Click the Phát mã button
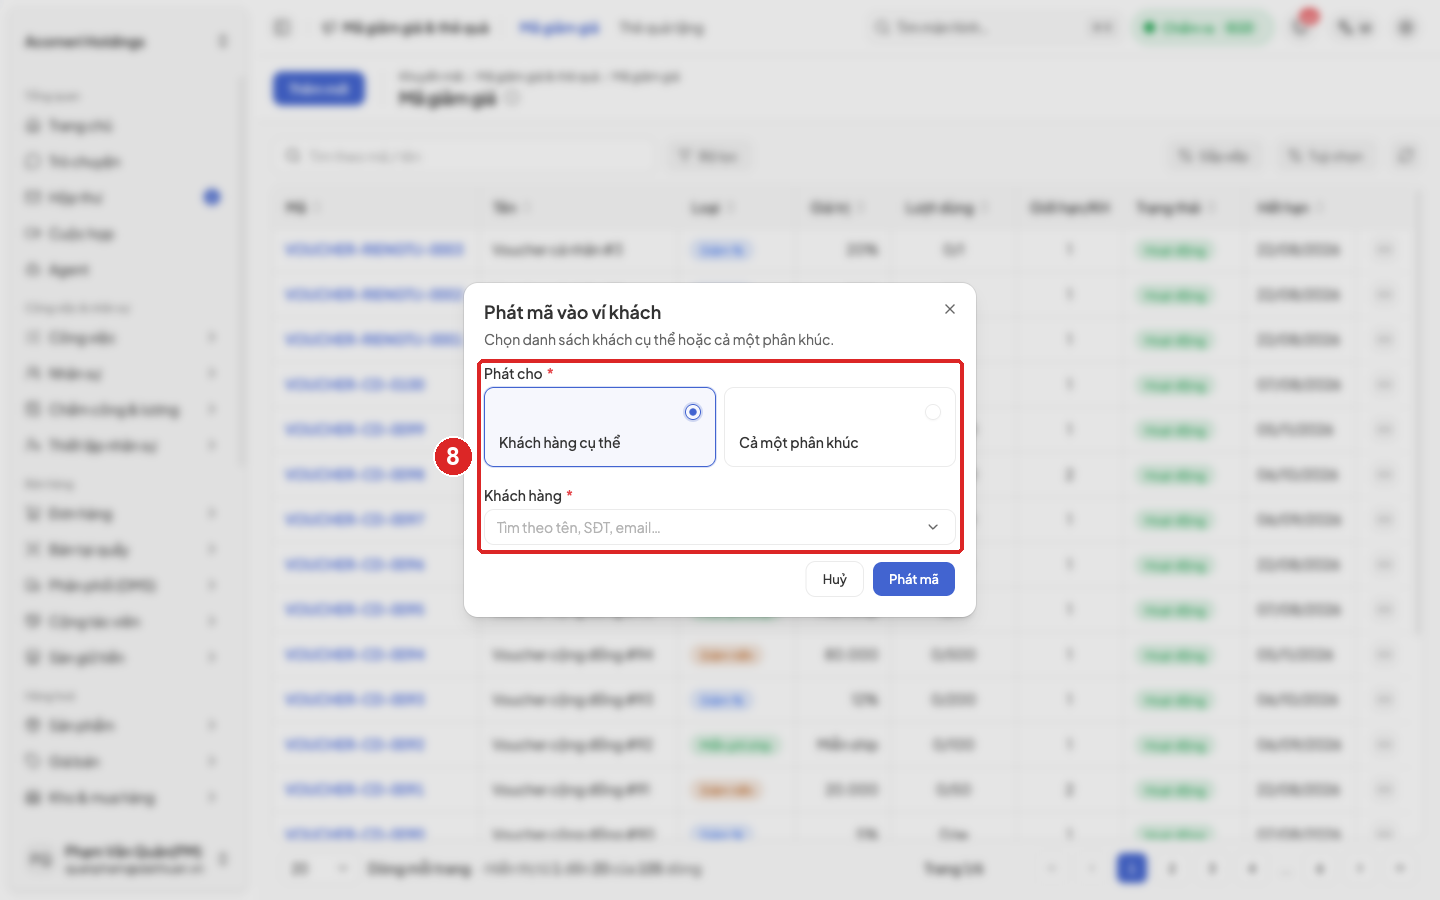The image size is (1440, 900). (x=914, y=579)
